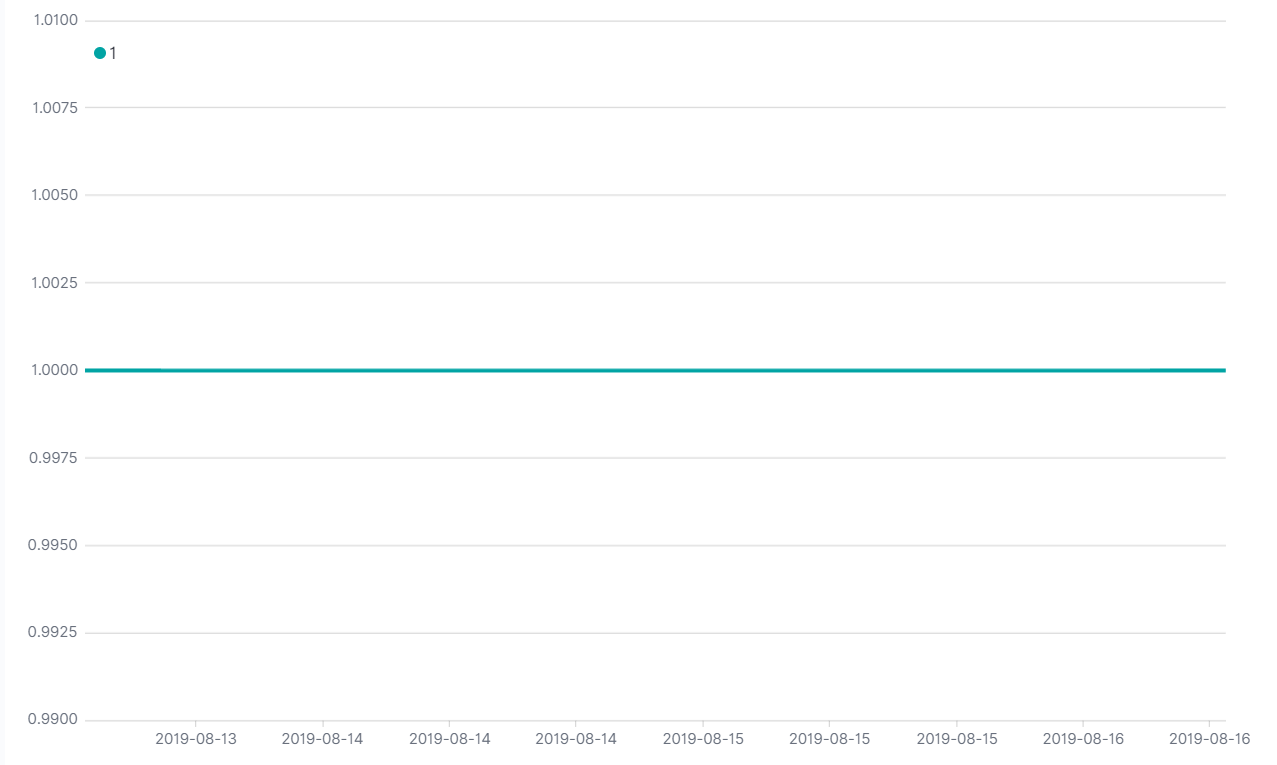Click the 0.9950 y-axis tick label
The width and height of the screenshot is (1277, 765).
click(x=56, y=545)
